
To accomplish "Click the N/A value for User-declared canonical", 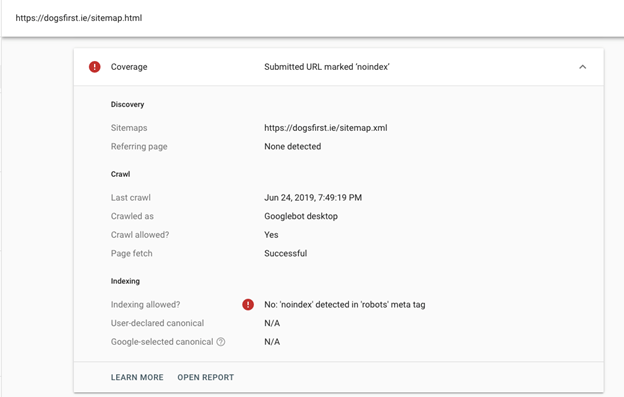I will [272, 323].
